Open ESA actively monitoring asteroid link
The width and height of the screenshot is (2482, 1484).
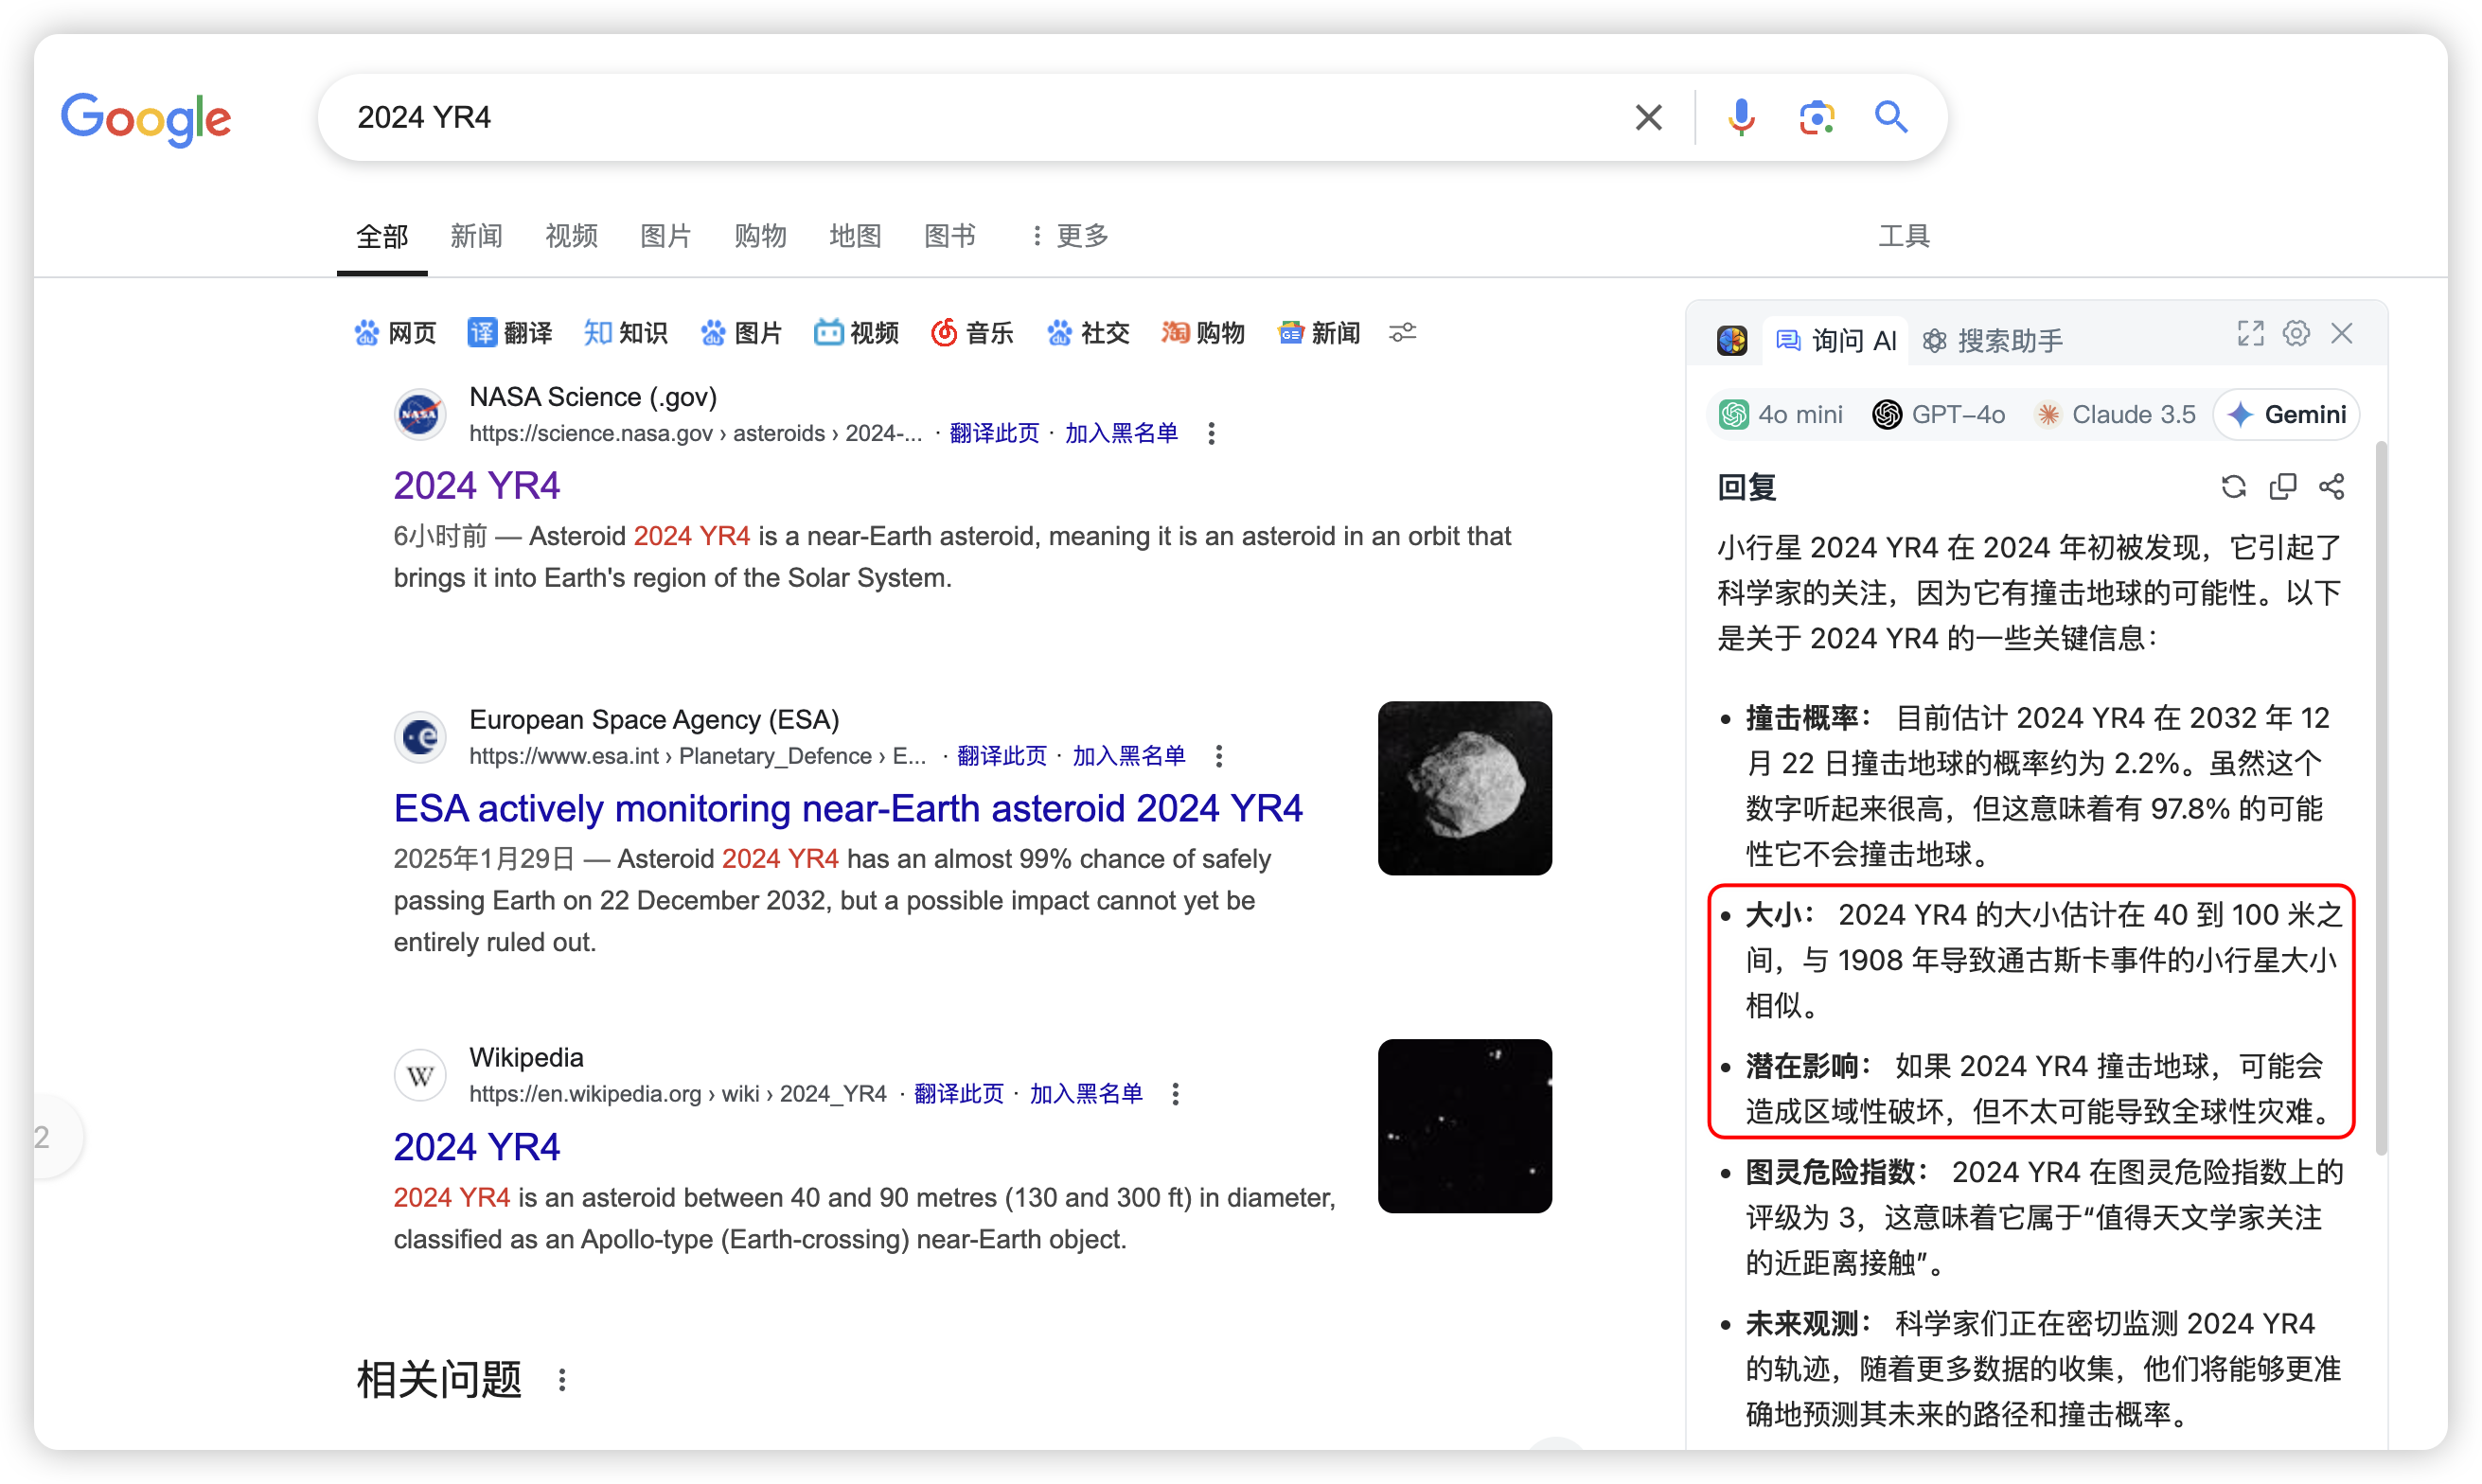click(x=848, y=808)
